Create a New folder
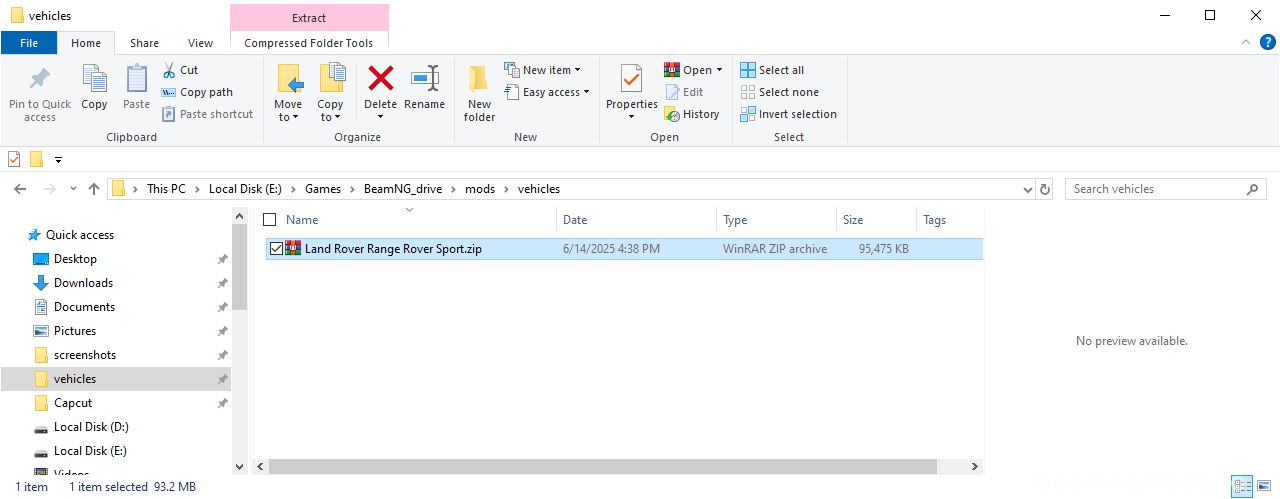Image resolution: width=1280 pixels, height=499 pixels. click(479, 93)
